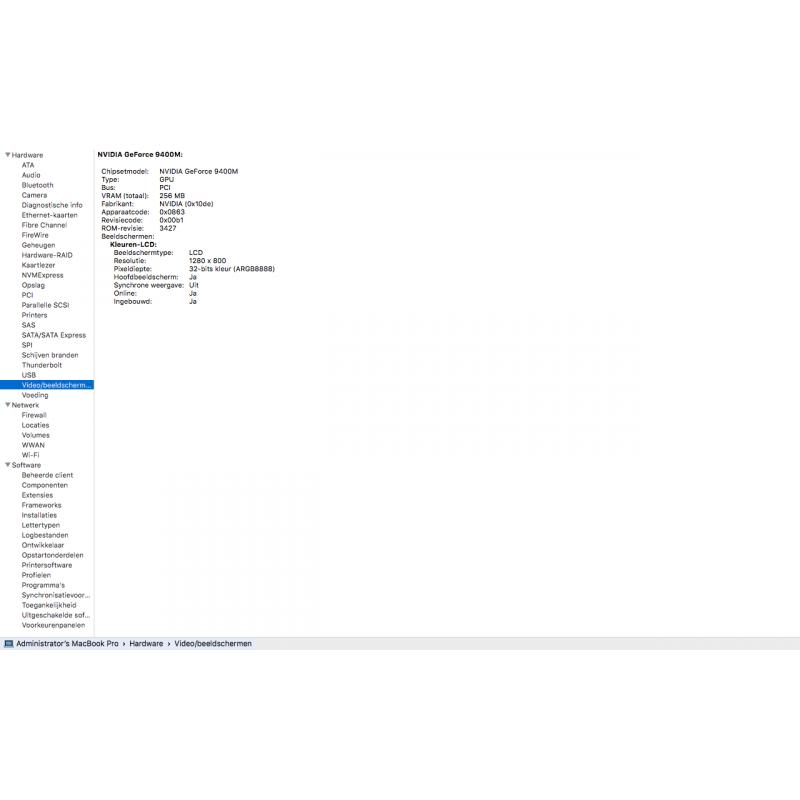
Task: Click the Kleuren-LCD display heading
Action: 133,244
